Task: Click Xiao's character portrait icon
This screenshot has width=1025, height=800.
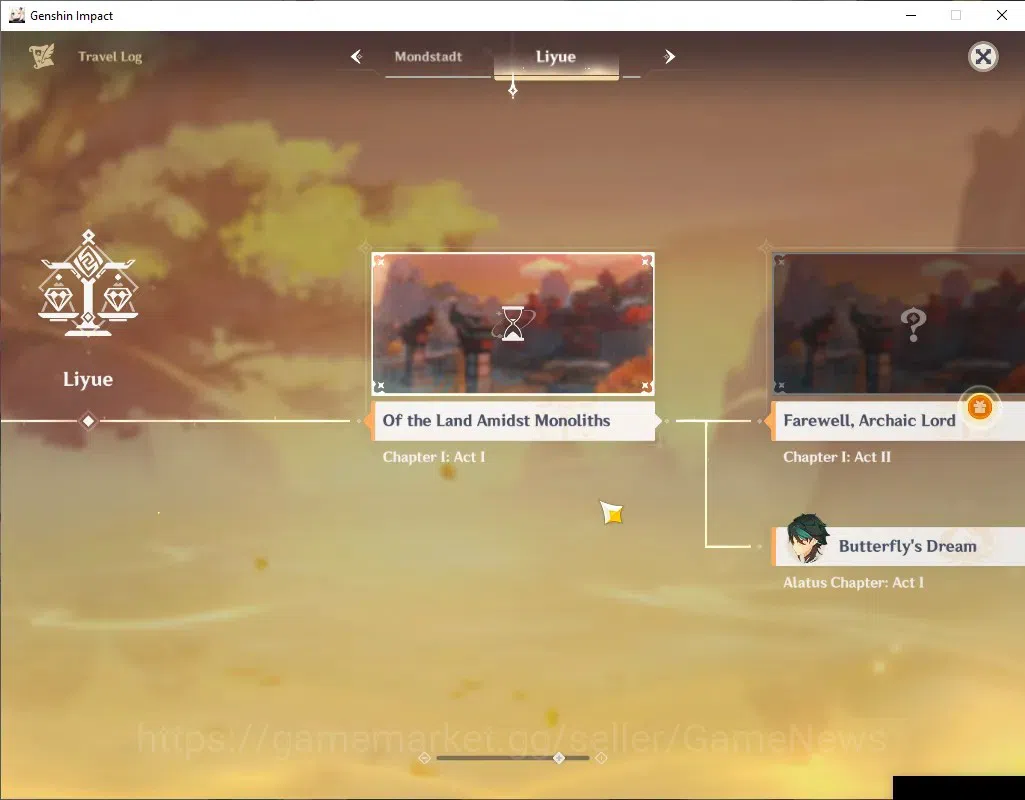Action: tap(807, 539)
